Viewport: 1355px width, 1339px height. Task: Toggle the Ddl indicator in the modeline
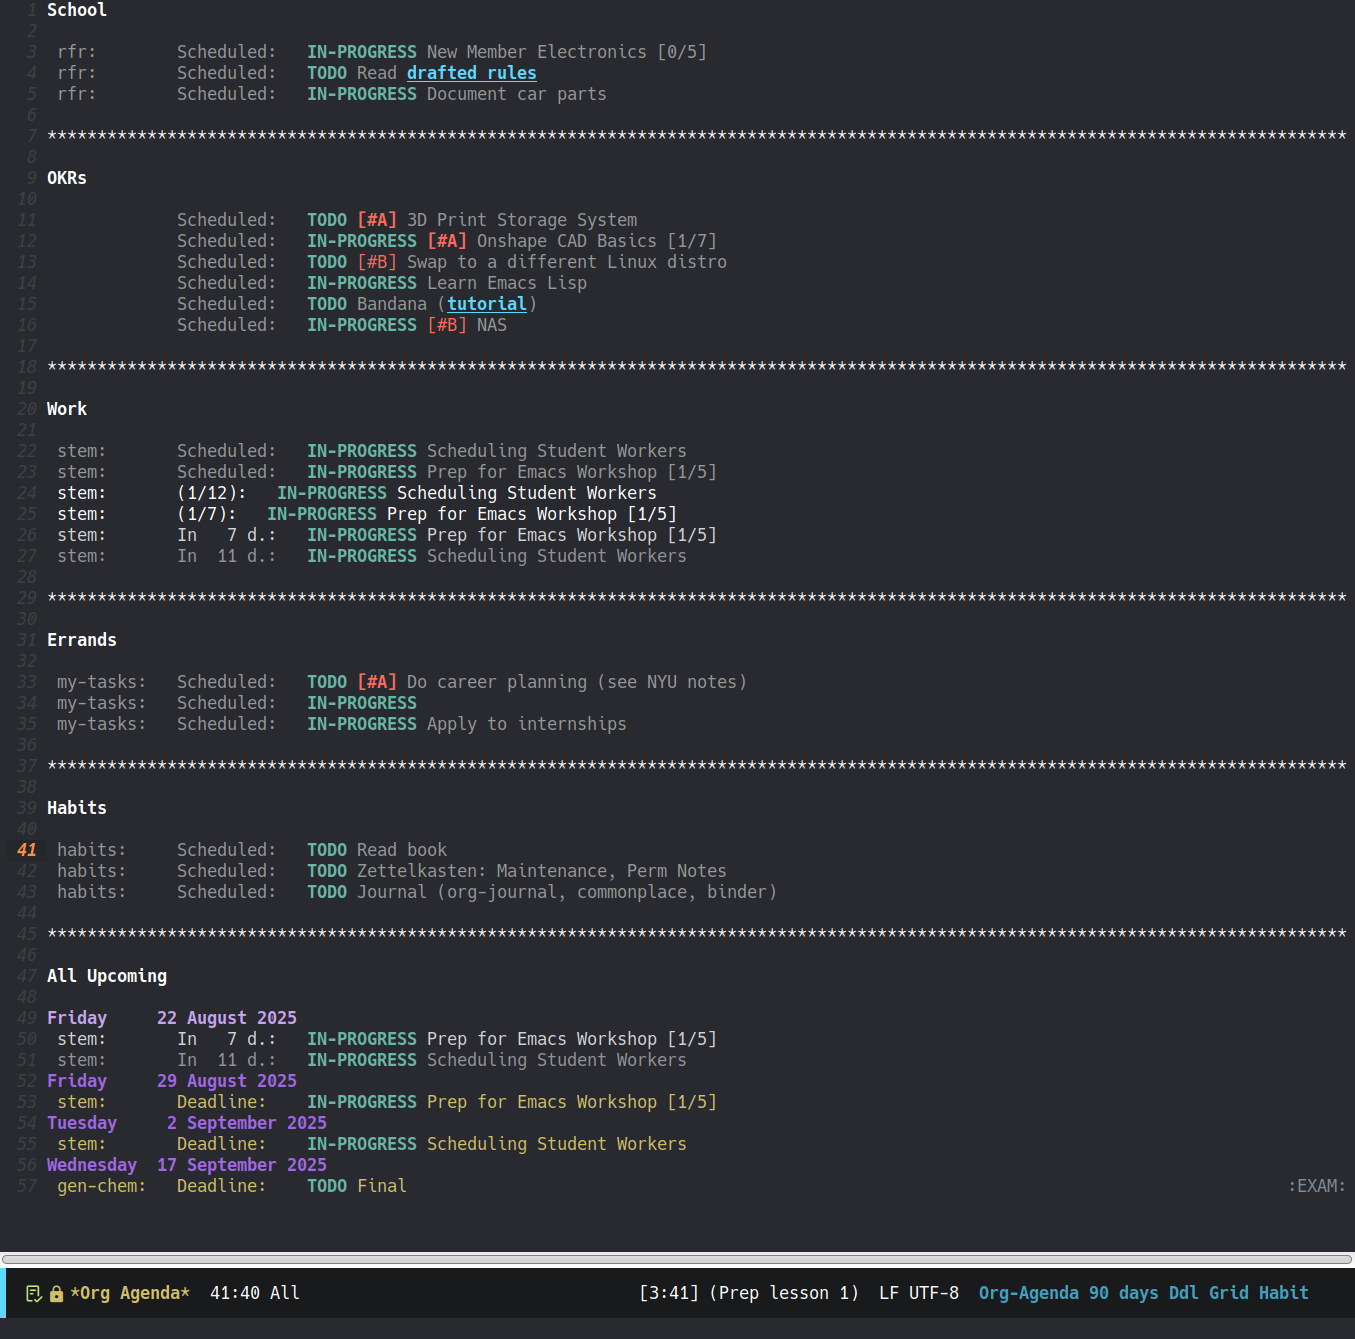click(x=1183, y=1293)
